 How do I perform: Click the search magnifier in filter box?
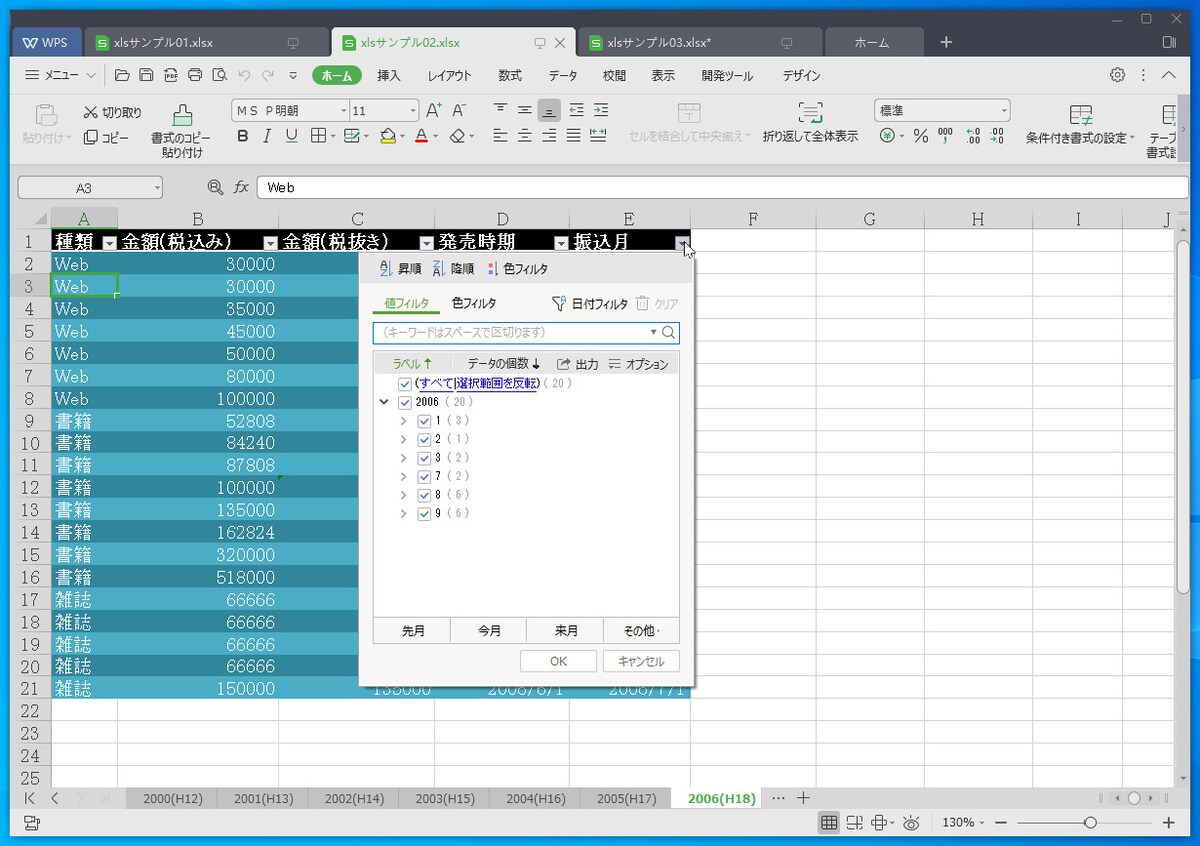tap(669, 333)
